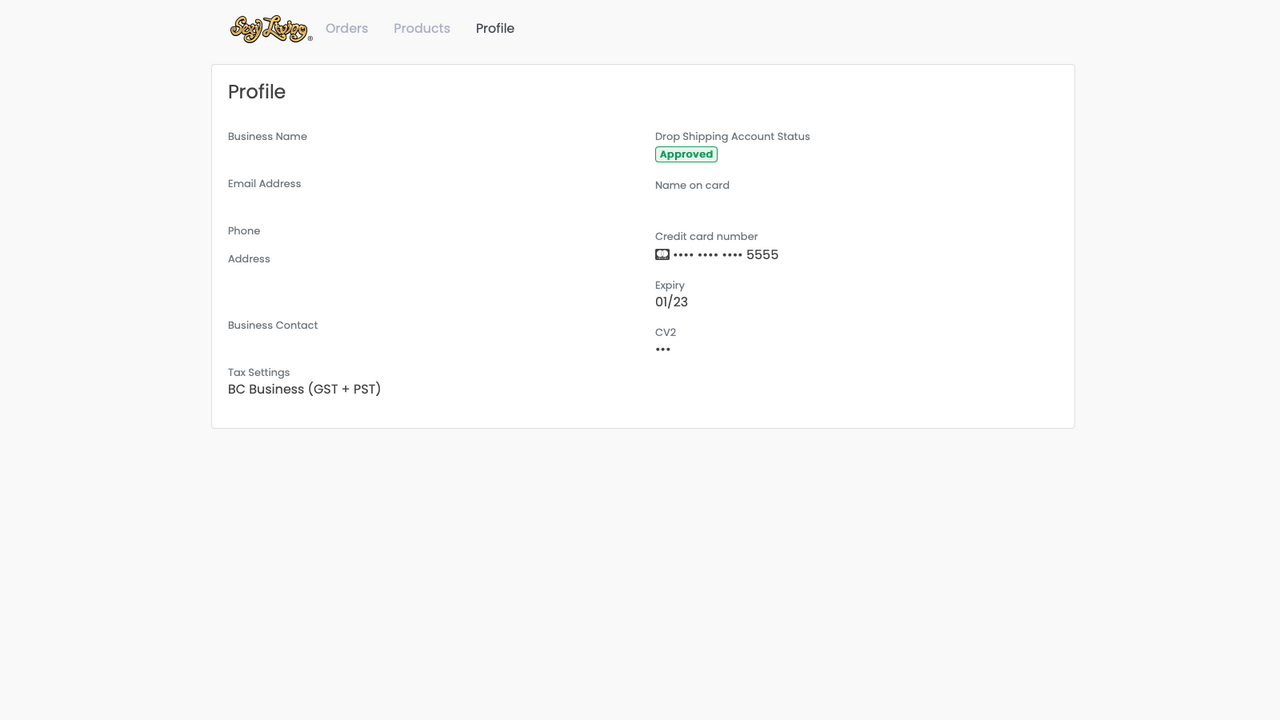Click the Business Contact field

click(272, 325)
